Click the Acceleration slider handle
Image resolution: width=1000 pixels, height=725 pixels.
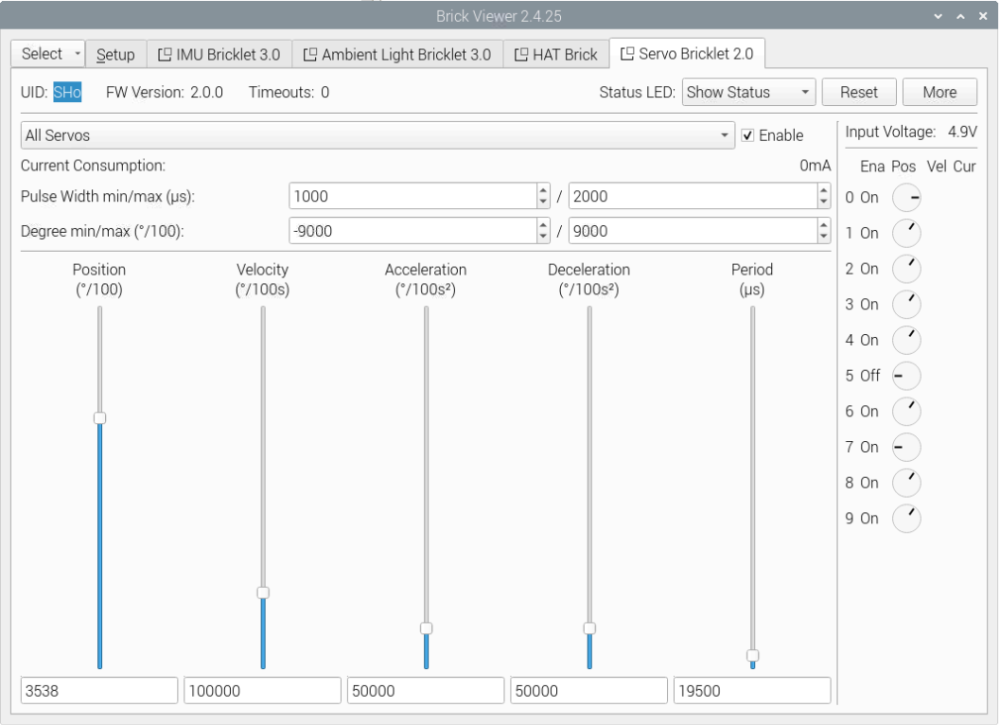426,629
